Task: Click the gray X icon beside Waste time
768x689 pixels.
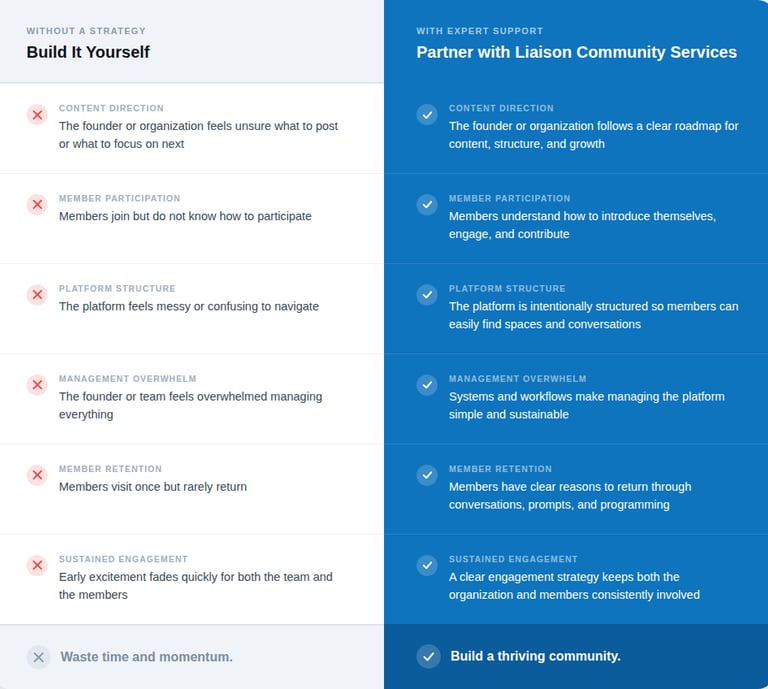Action: click(38, 657)
